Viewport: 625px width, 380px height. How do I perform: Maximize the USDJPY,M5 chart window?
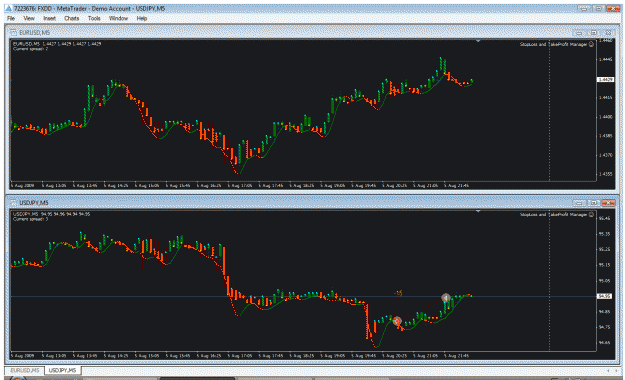594,203
